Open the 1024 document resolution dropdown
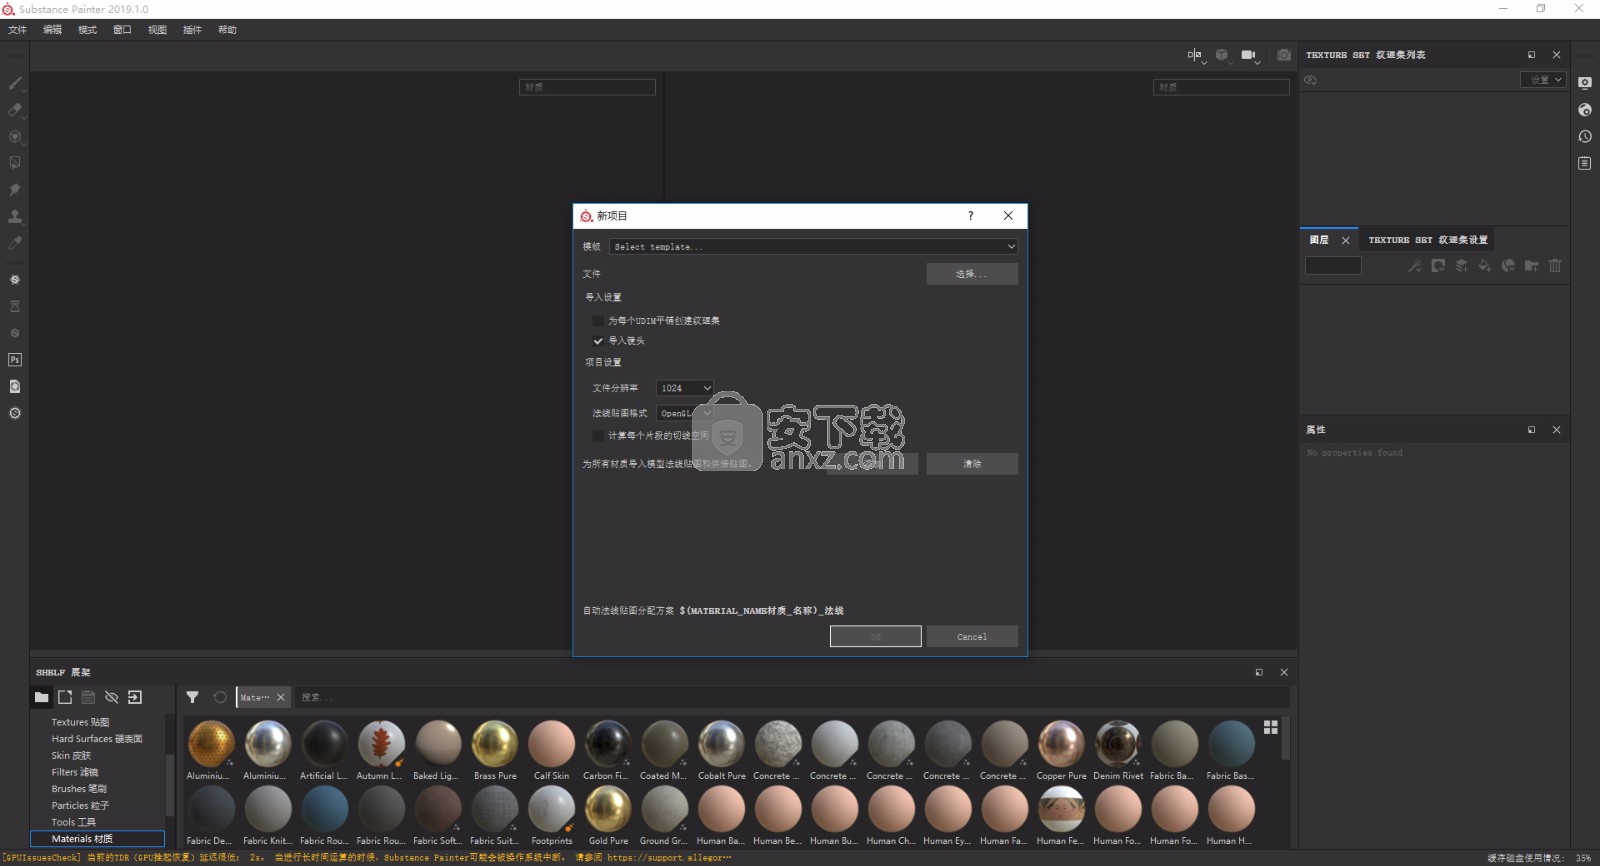Screen dimensions: 1600x866 685,388
